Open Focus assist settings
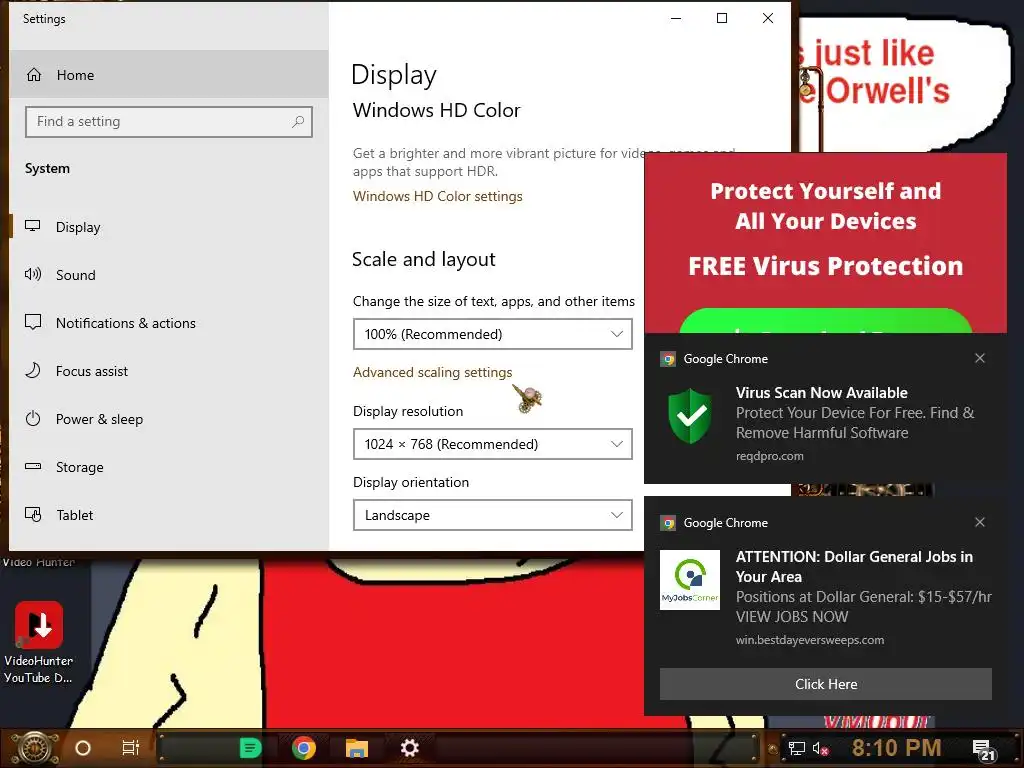This screenshot has height=768, width=1024. 168,371
